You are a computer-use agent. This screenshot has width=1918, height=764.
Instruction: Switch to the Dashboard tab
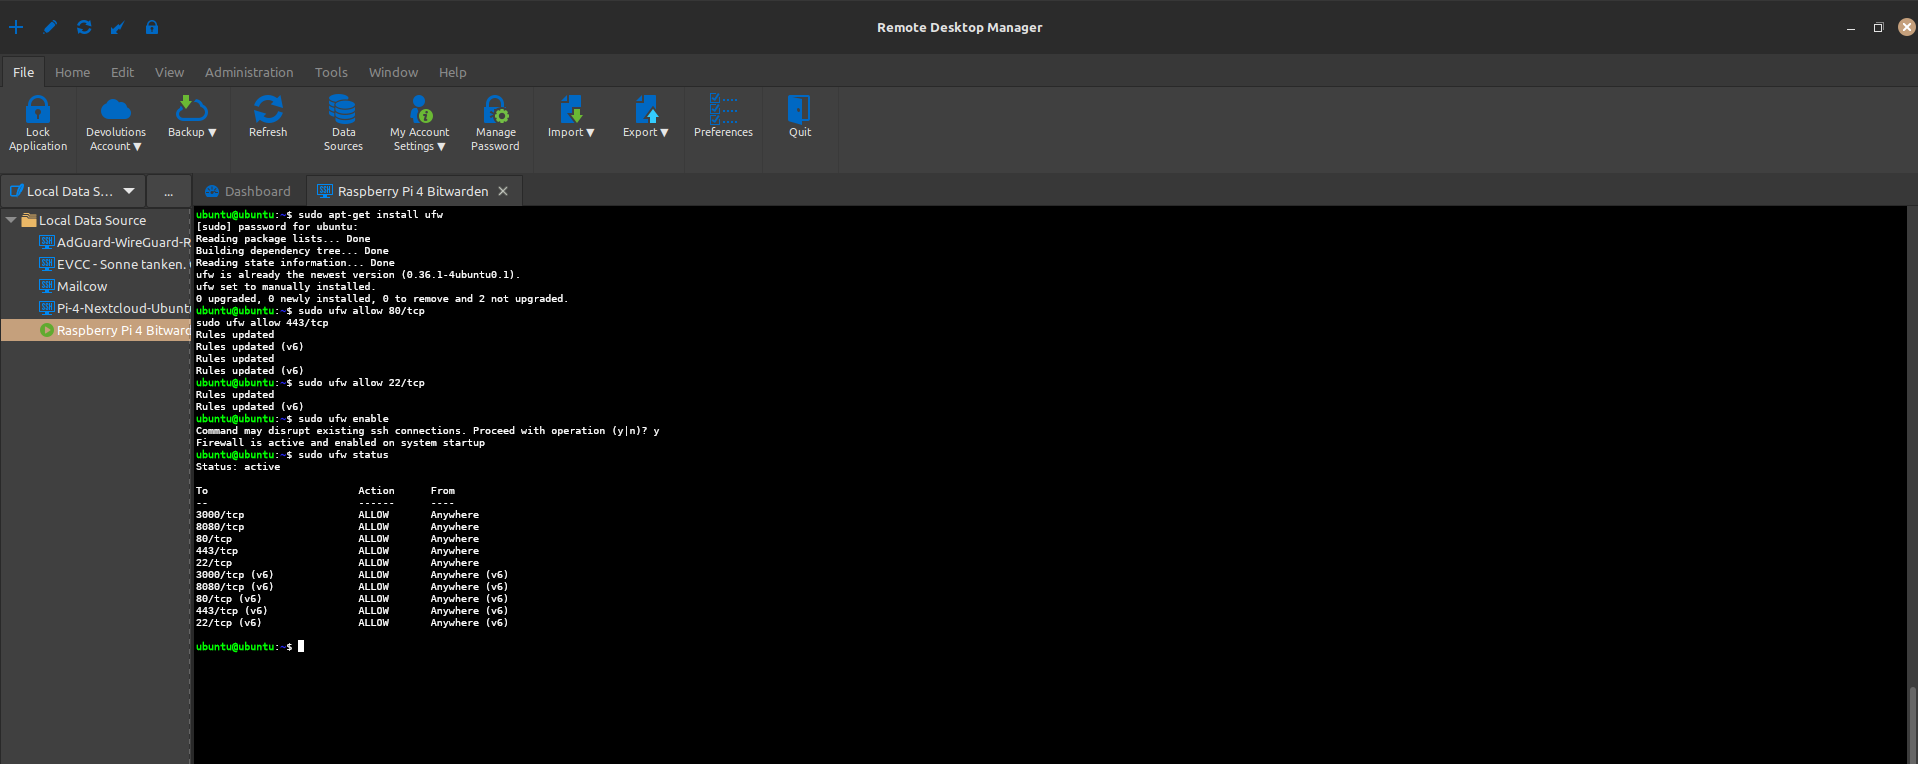pyautogui.click(x=248, y=191)
